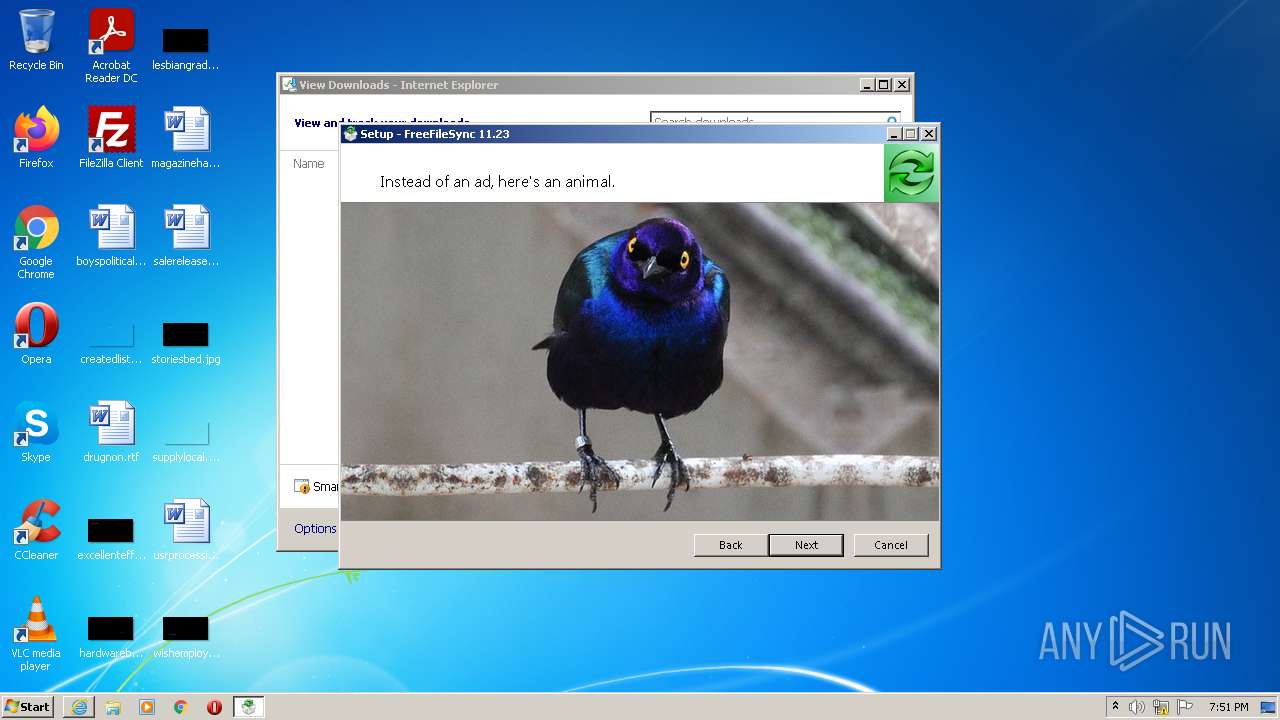Select salerelease... Word document
This screenshot has width=1280, height=720.
[186, 236]
